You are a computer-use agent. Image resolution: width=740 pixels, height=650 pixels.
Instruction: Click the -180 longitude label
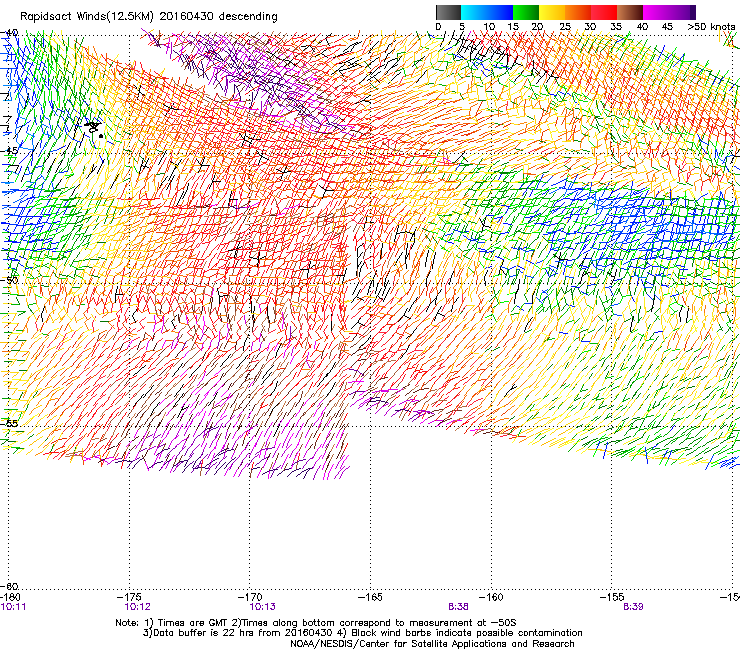10,597
